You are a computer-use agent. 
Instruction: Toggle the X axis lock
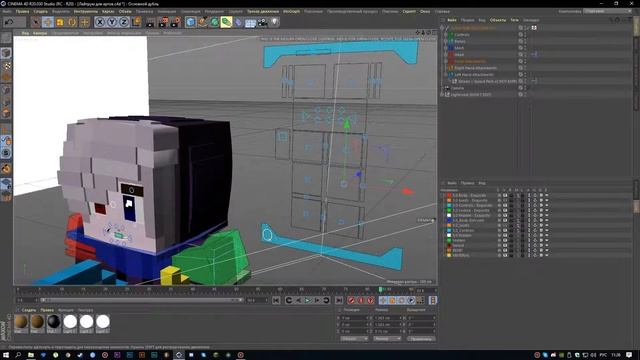click(x=100, y=22)
